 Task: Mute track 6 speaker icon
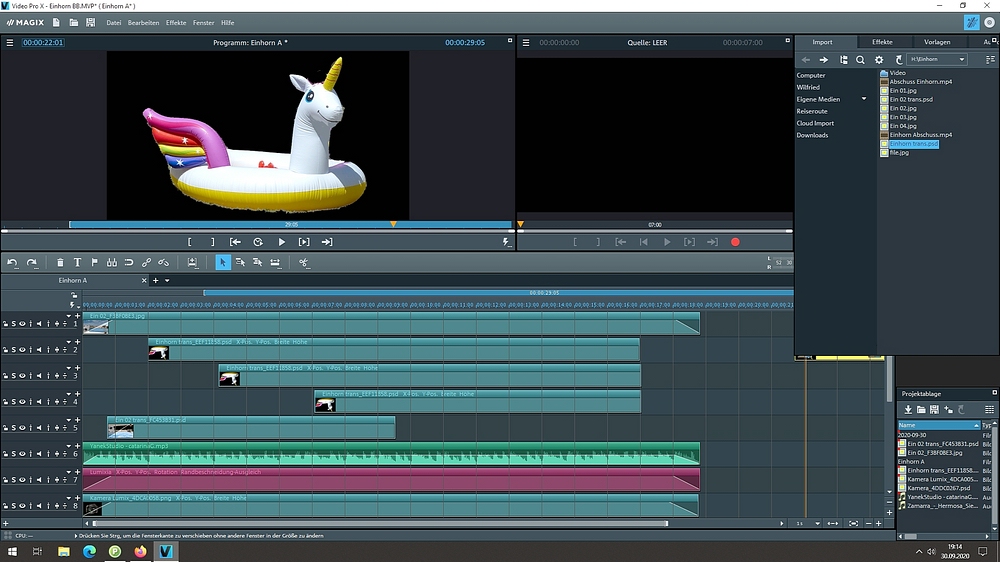[x=39, y=454]
